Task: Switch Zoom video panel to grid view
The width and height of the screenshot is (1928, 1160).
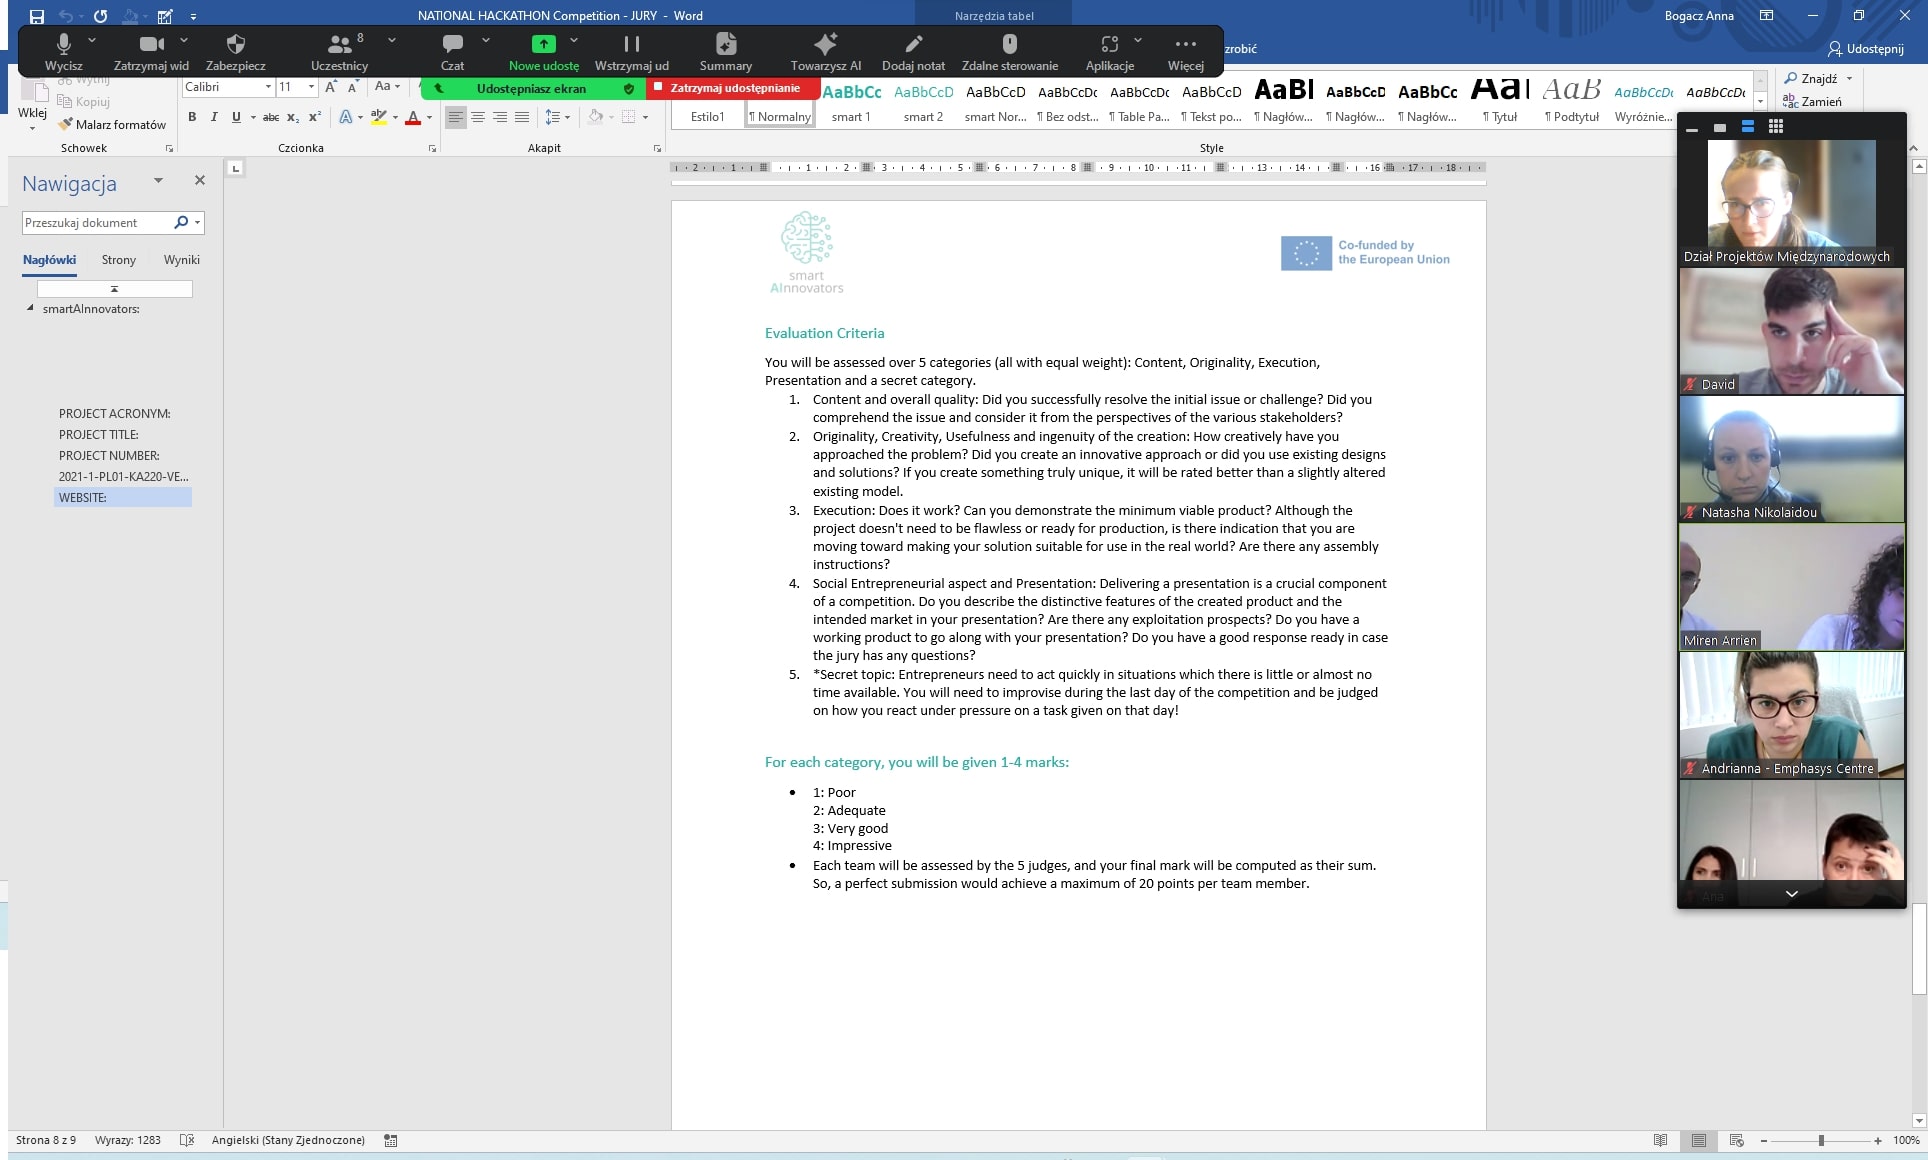Action: pos(1776,127)
